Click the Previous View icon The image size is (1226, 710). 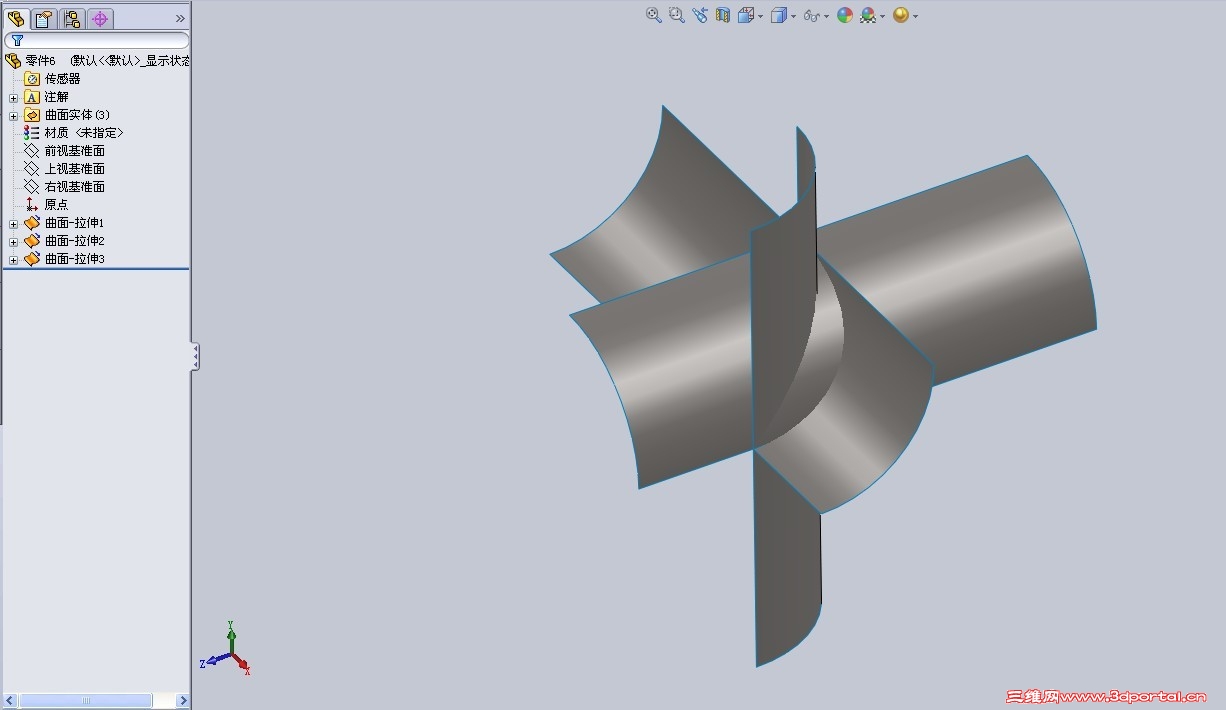tap(699, 15)
